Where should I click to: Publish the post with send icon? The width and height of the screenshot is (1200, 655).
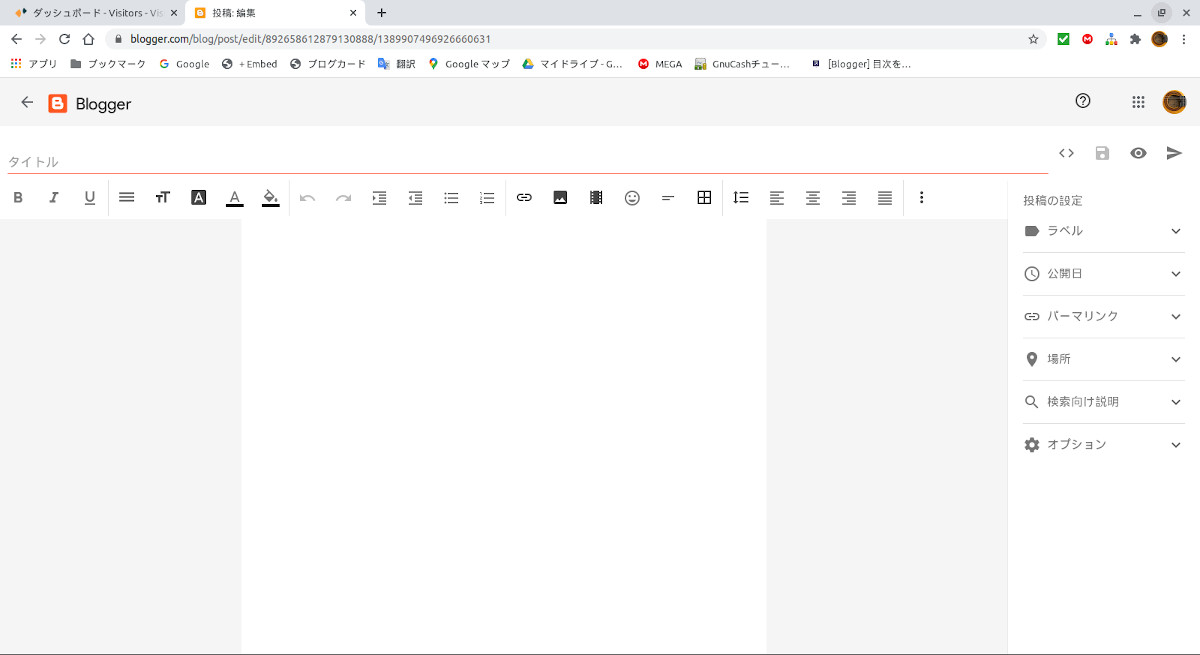click(x=1174, y=153)
